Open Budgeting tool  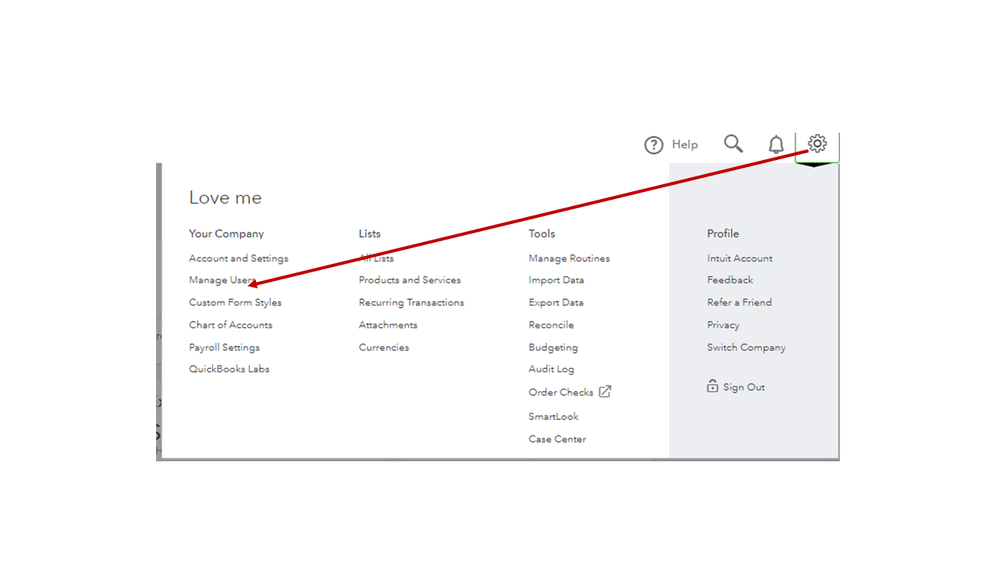point(553,348)
